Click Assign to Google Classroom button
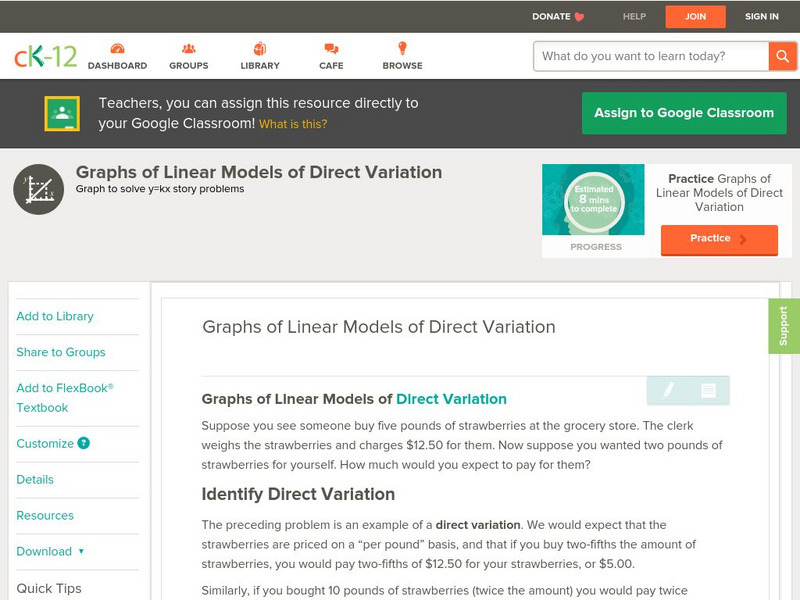Screen dimensions: 800x600 tap(684, 113)
